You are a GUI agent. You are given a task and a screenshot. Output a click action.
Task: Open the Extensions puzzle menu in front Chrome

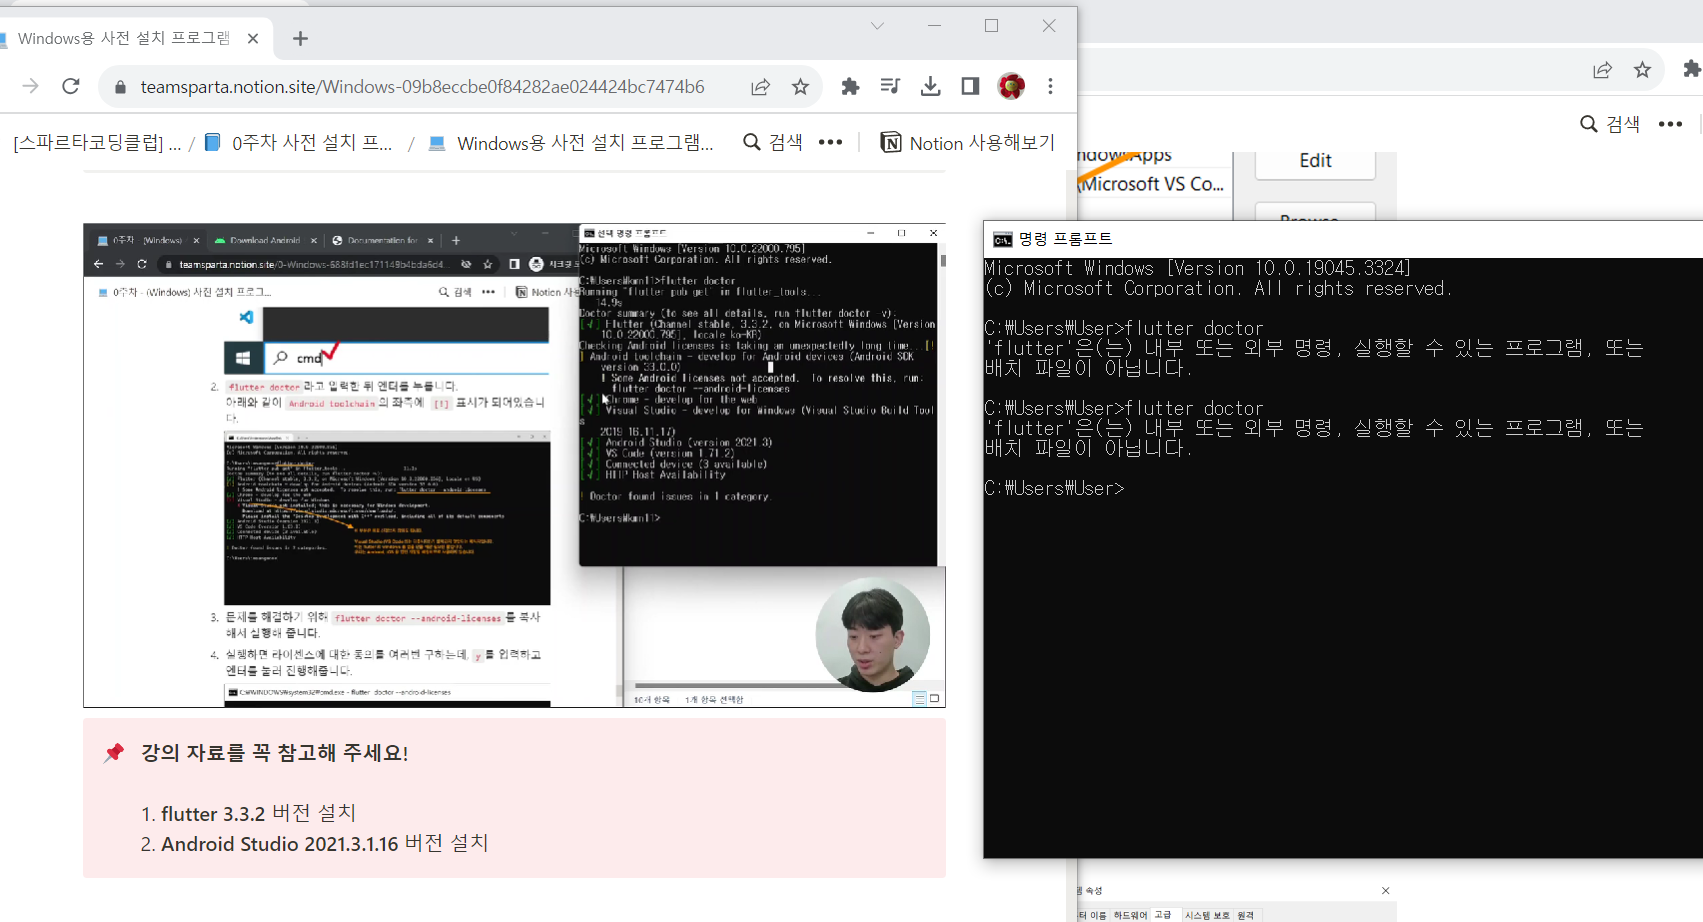point(850,87)
